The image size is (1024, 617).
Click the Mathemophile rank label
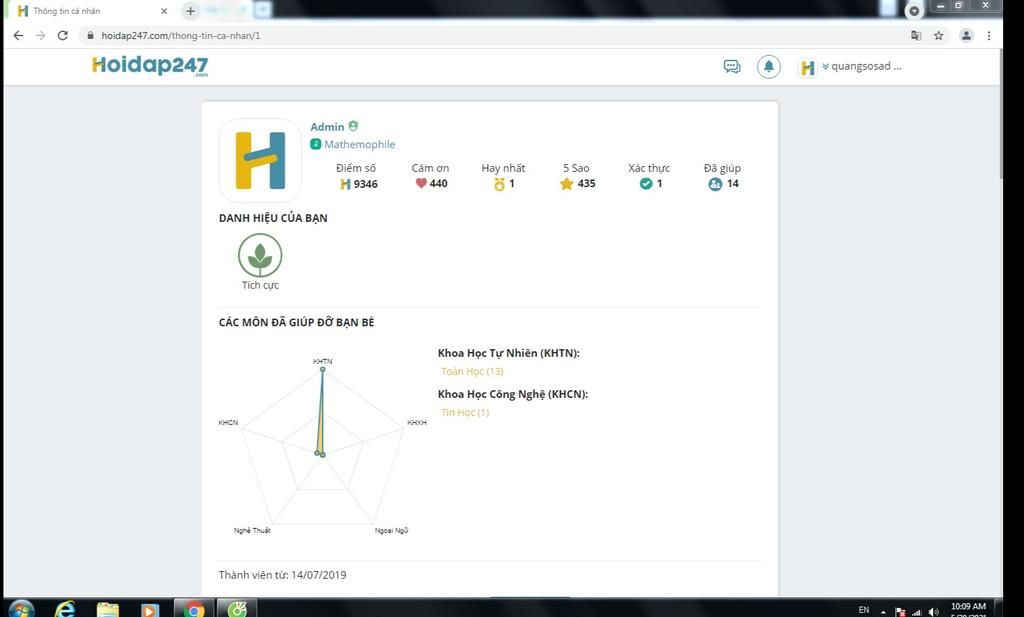[x=359, y=144]
